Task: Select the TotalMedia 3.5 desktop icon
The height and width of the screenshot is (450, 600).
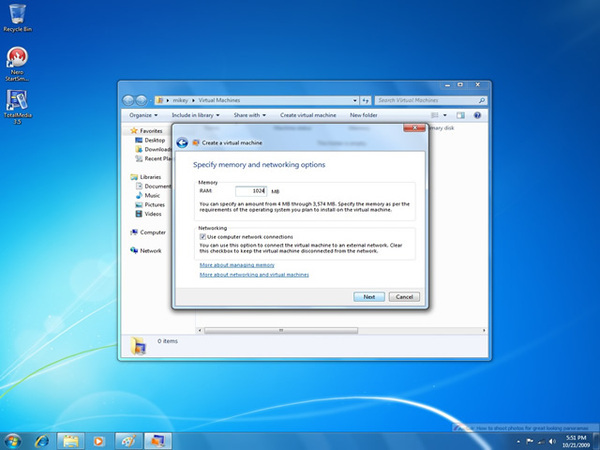Action: [x=17, y=107]
